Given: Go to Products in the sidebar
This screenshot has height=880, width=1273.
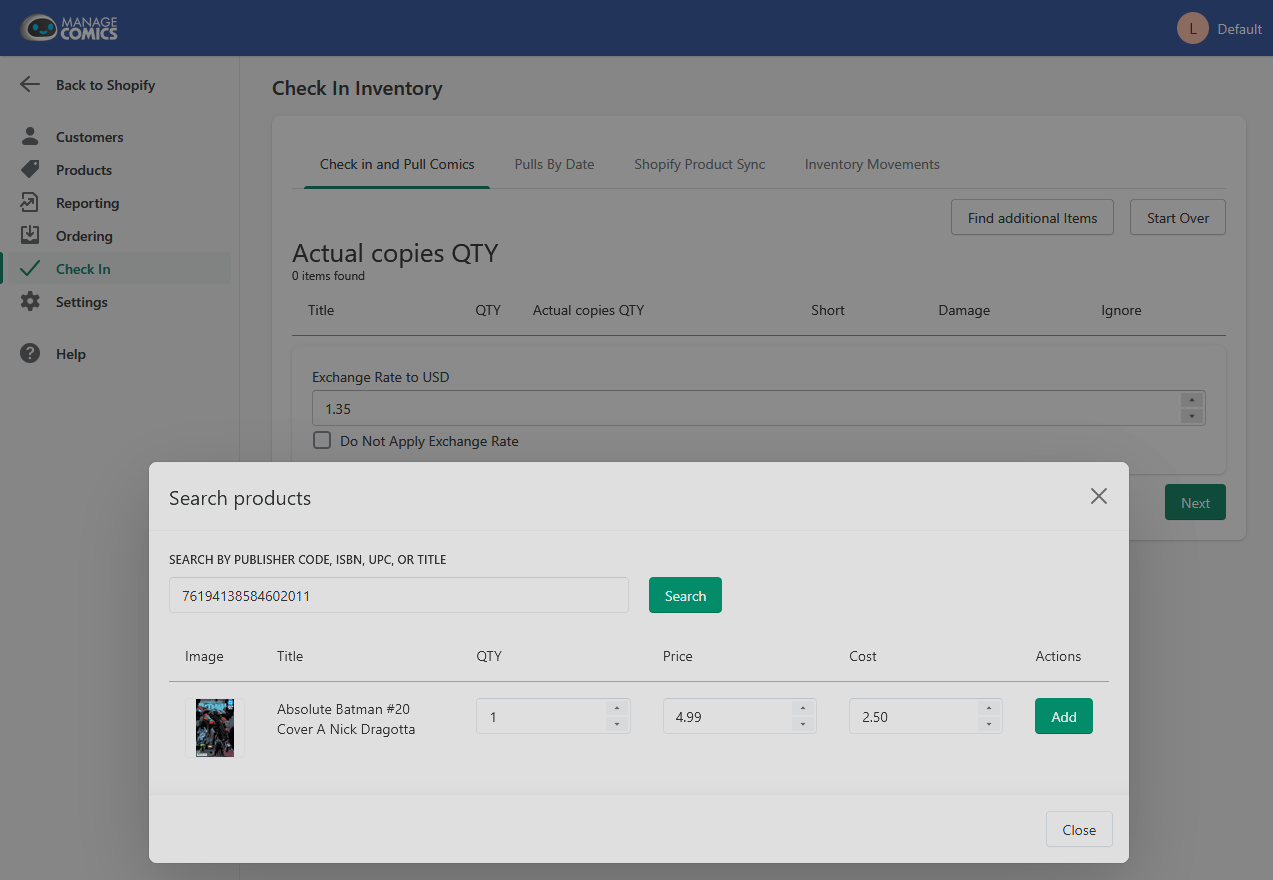Looking at the screenshot, I should [84, 170].
